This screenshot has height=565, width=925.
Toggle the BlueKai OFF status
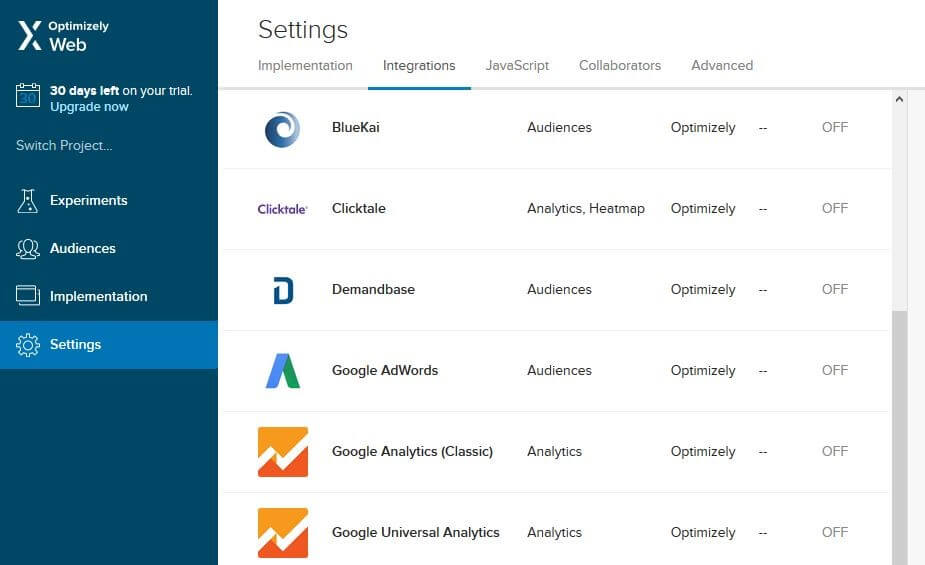(835, 127)
